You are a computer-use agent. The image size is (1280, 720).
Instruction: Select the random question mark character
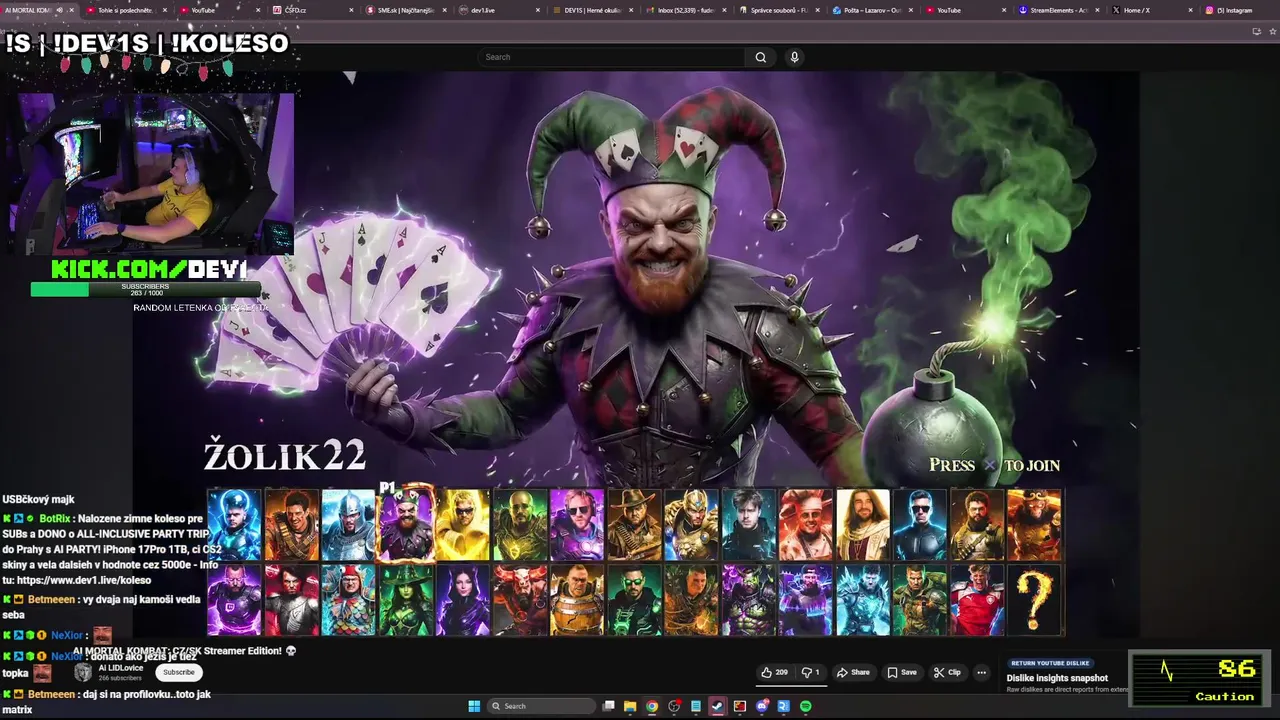[1034, 600]
